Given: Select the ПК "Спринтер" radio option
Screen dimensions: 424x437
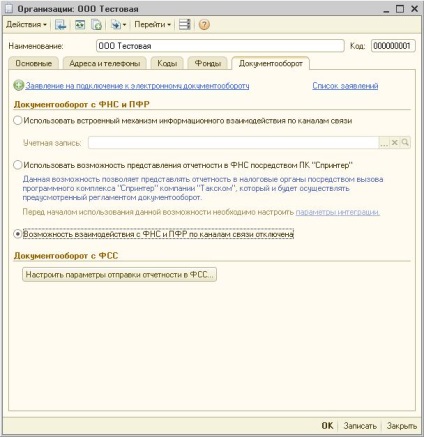Looking at the screenshot, I should 18,165.
